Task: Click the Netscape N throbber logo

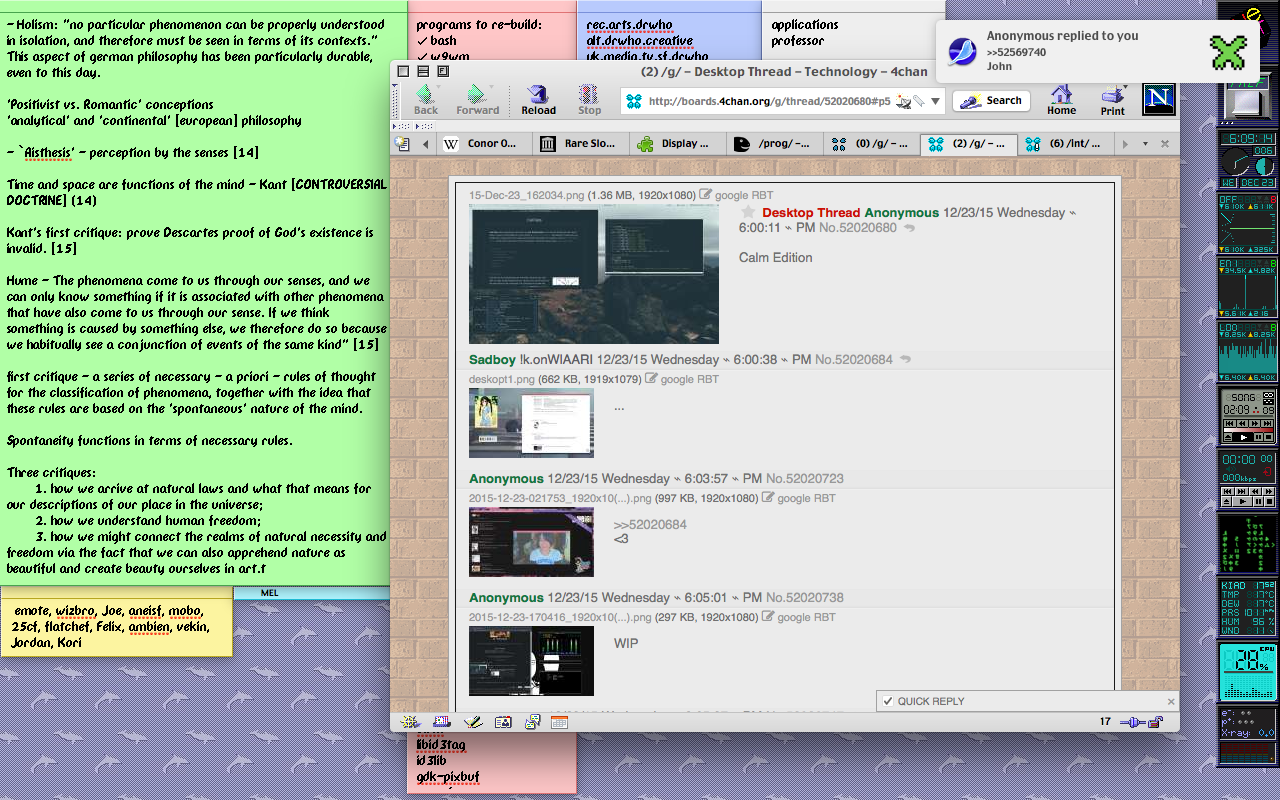Action: (1158, 99)
